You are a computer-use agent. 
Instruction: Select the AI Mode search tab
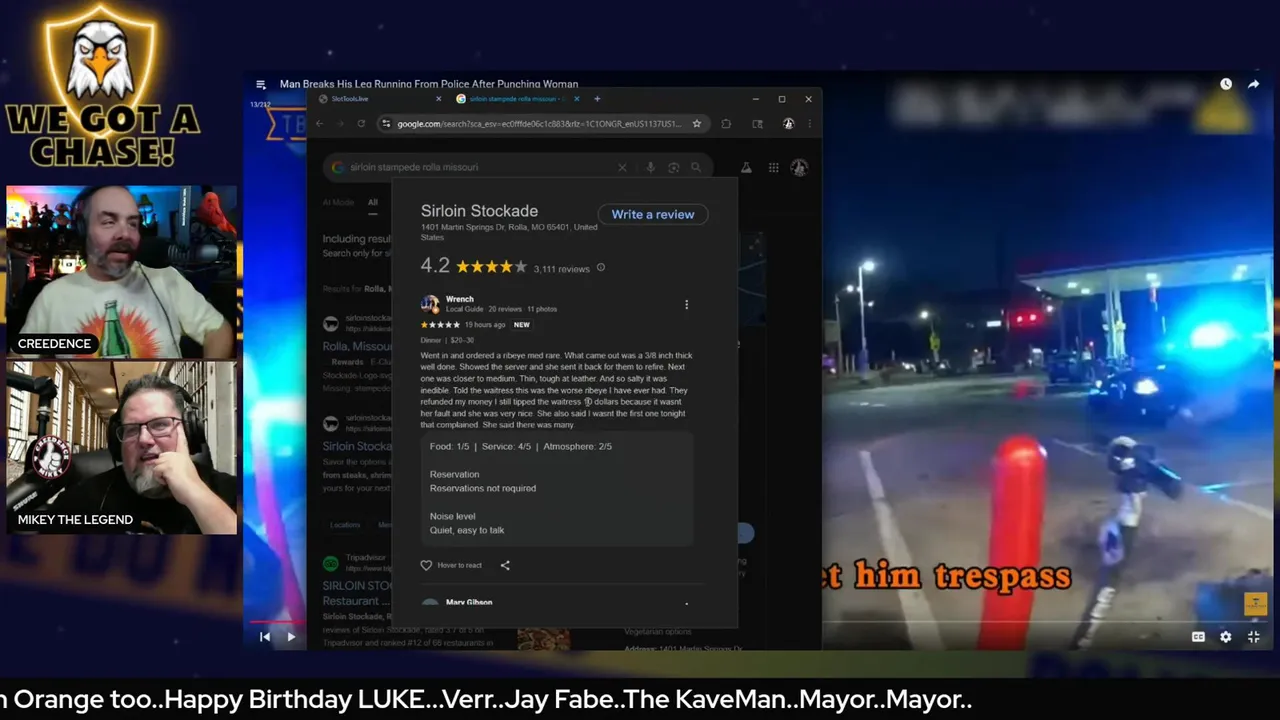tap(338, 202)
